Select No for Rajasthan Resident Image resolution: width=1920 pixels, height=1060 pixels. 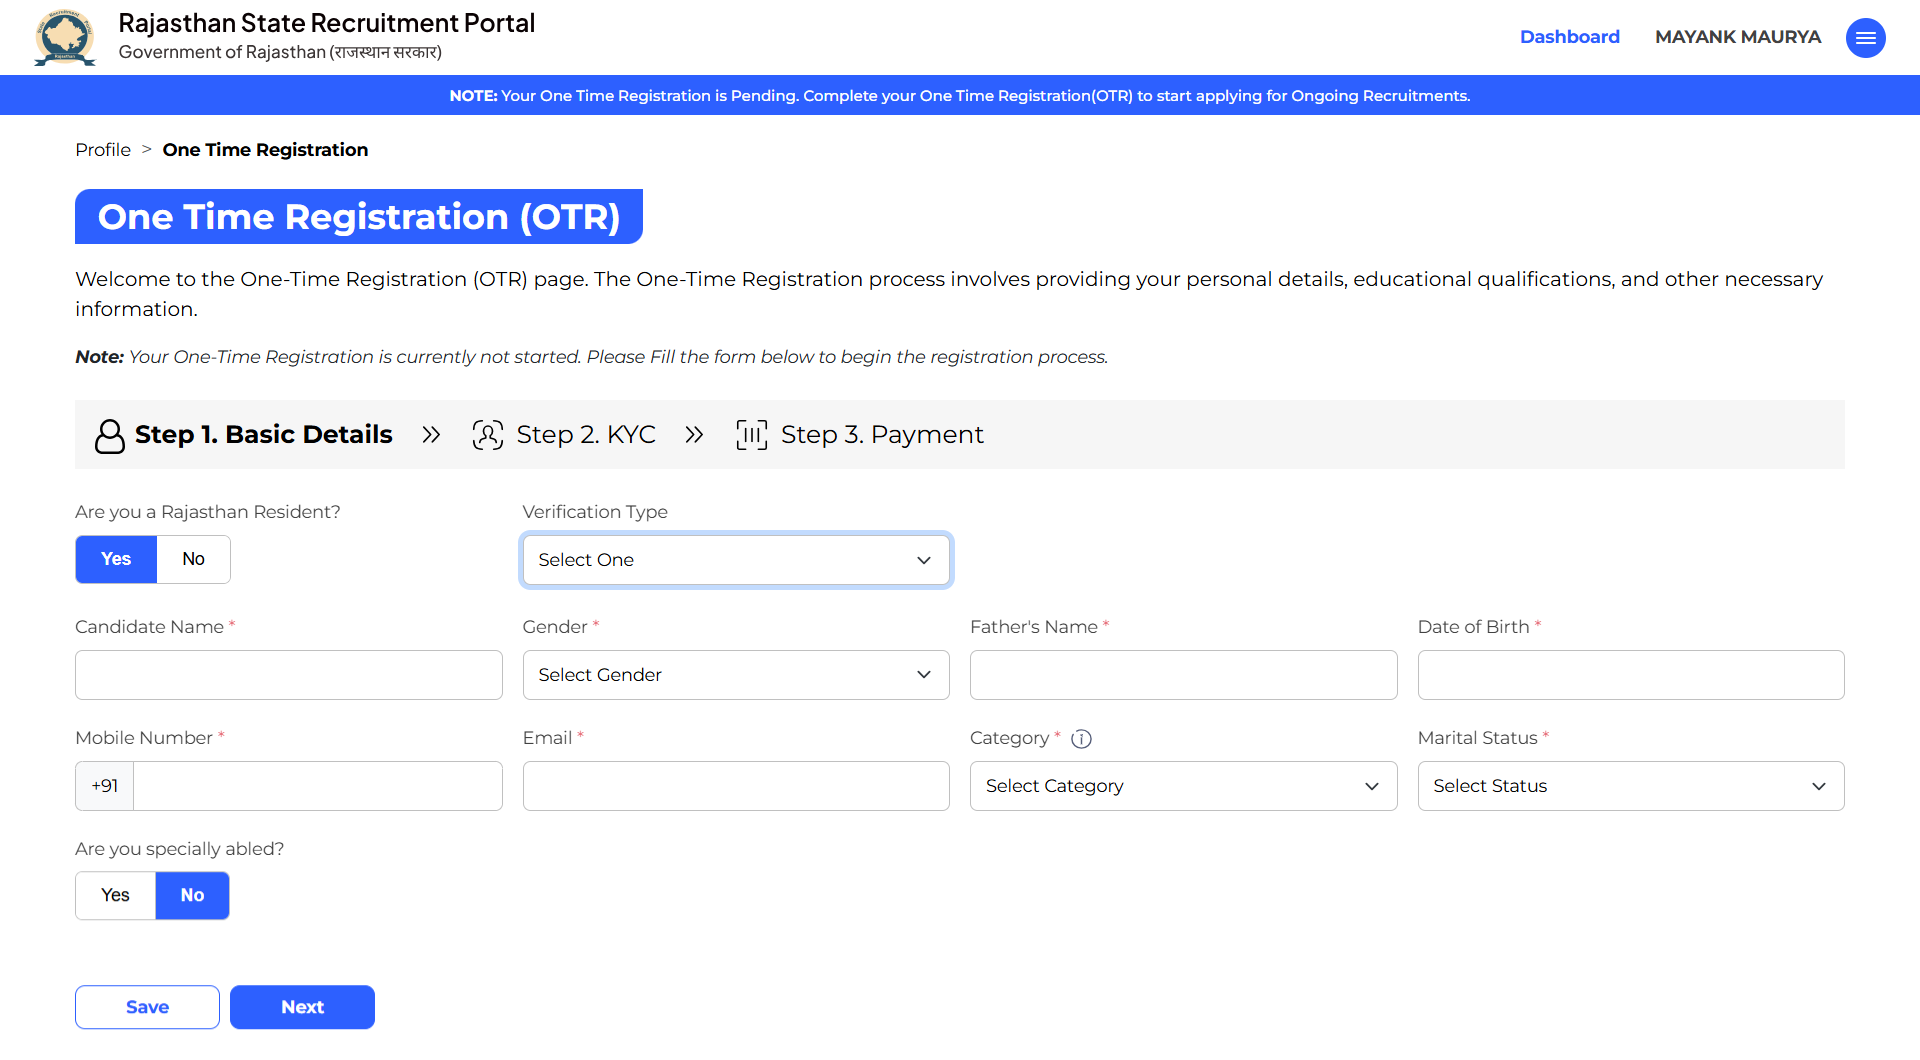193,559
